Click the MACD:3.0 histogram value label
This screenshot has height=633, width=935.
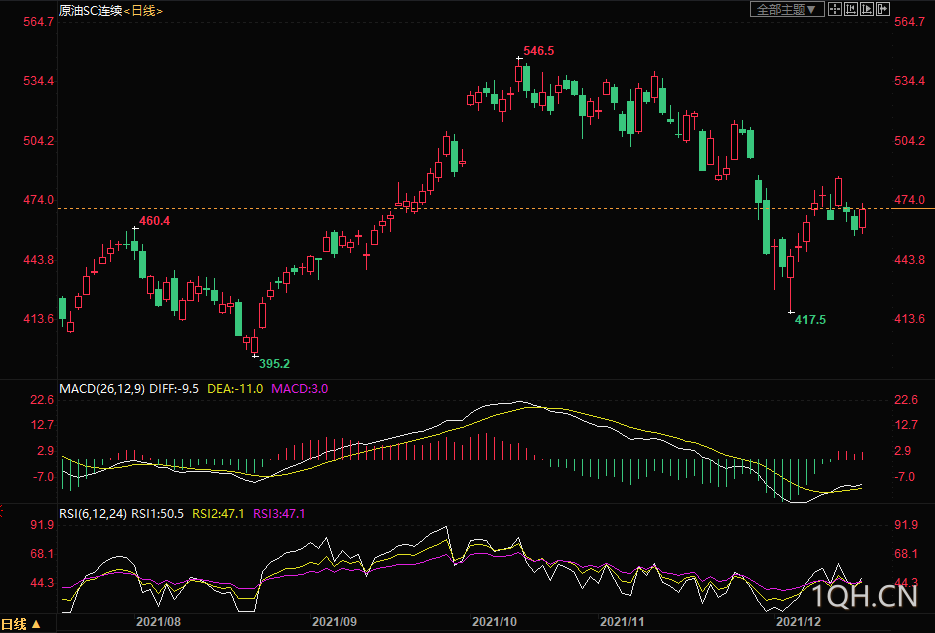tap(300, 388)
